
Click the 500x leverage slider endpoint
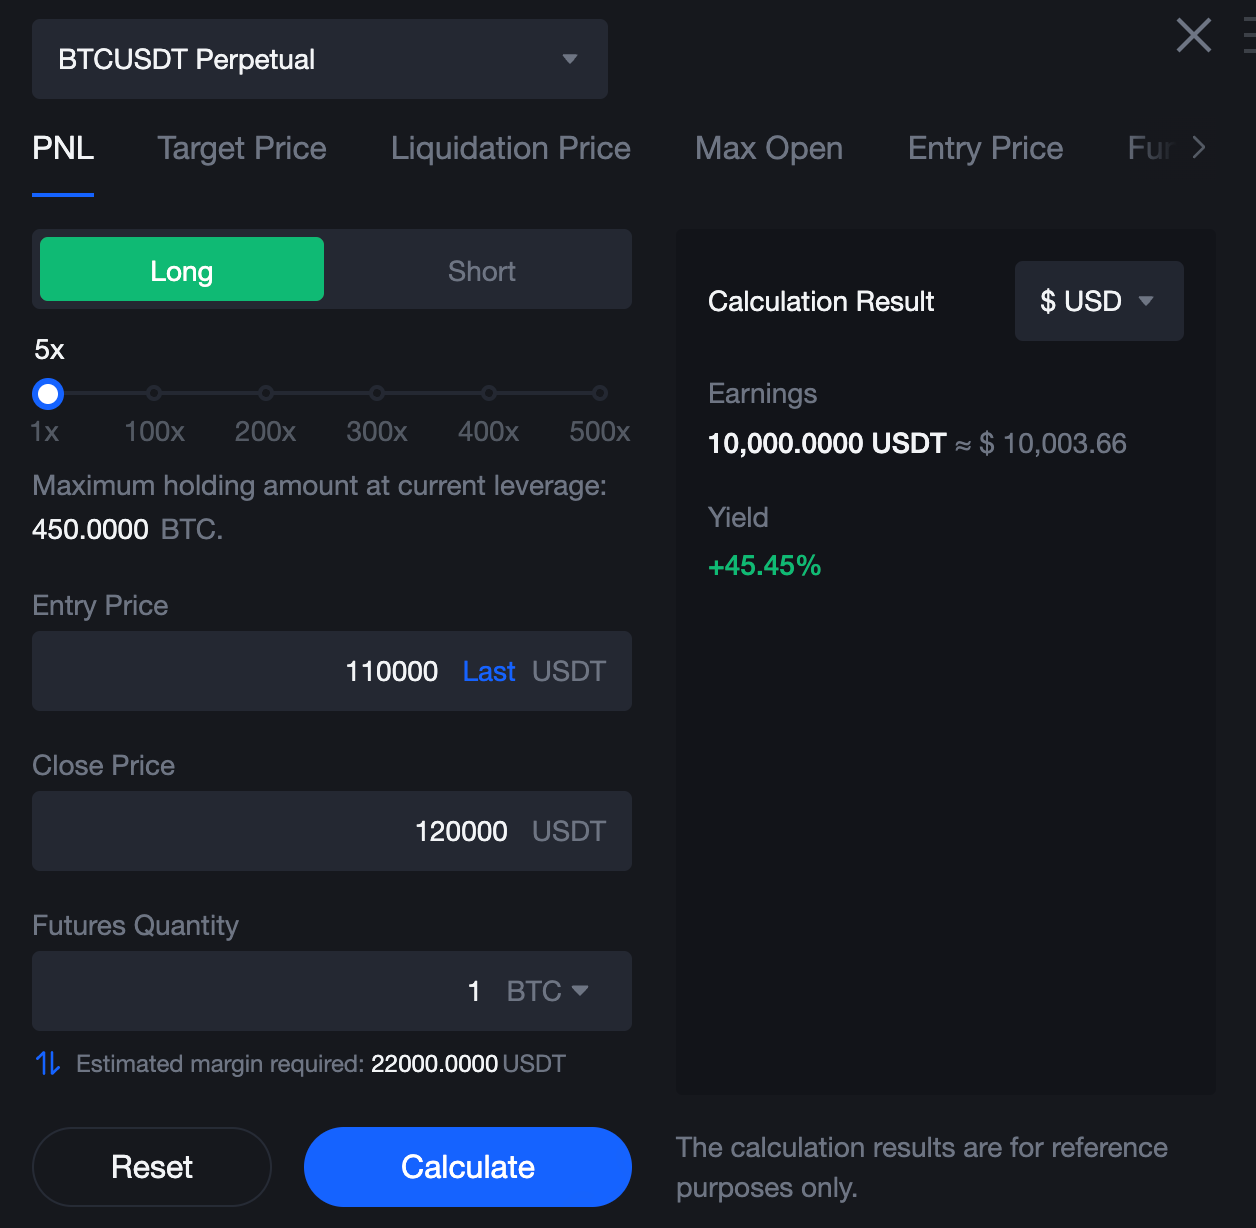pos(600,393)
